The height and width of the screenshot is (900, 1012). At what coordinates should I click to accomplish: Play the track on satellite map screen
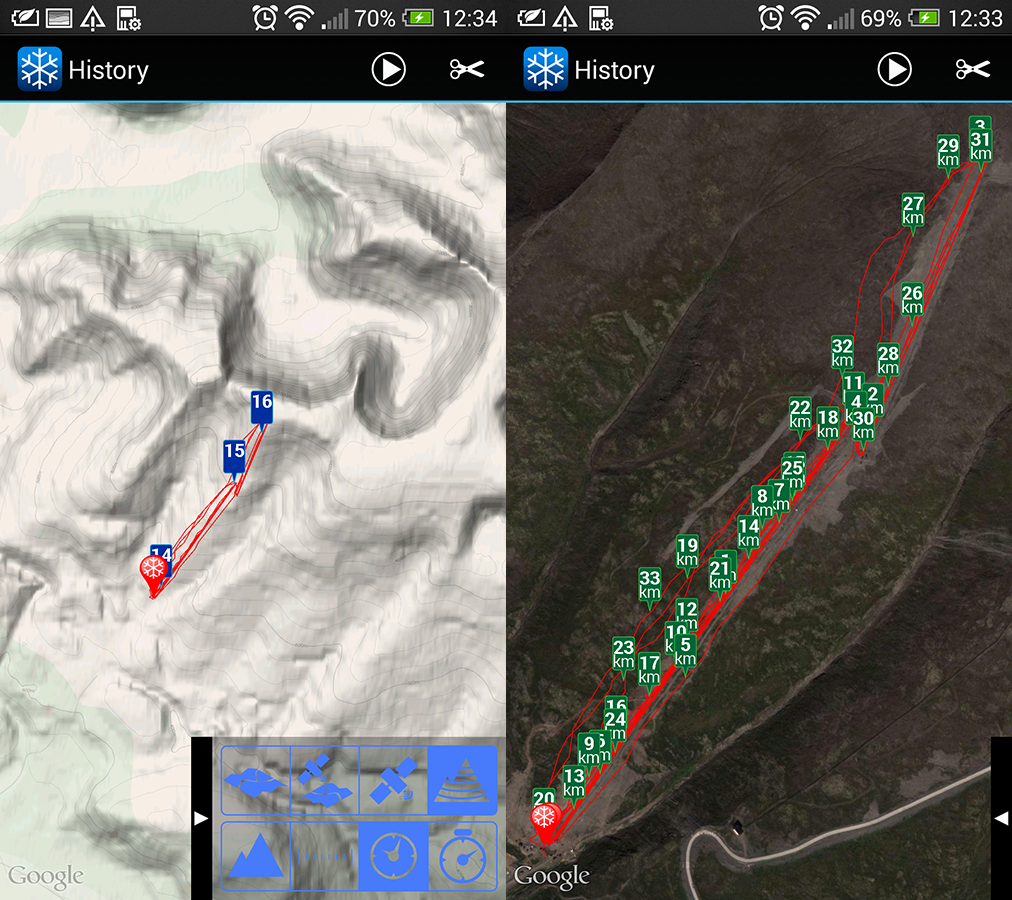pyautogui.click(x=895, y=69)
